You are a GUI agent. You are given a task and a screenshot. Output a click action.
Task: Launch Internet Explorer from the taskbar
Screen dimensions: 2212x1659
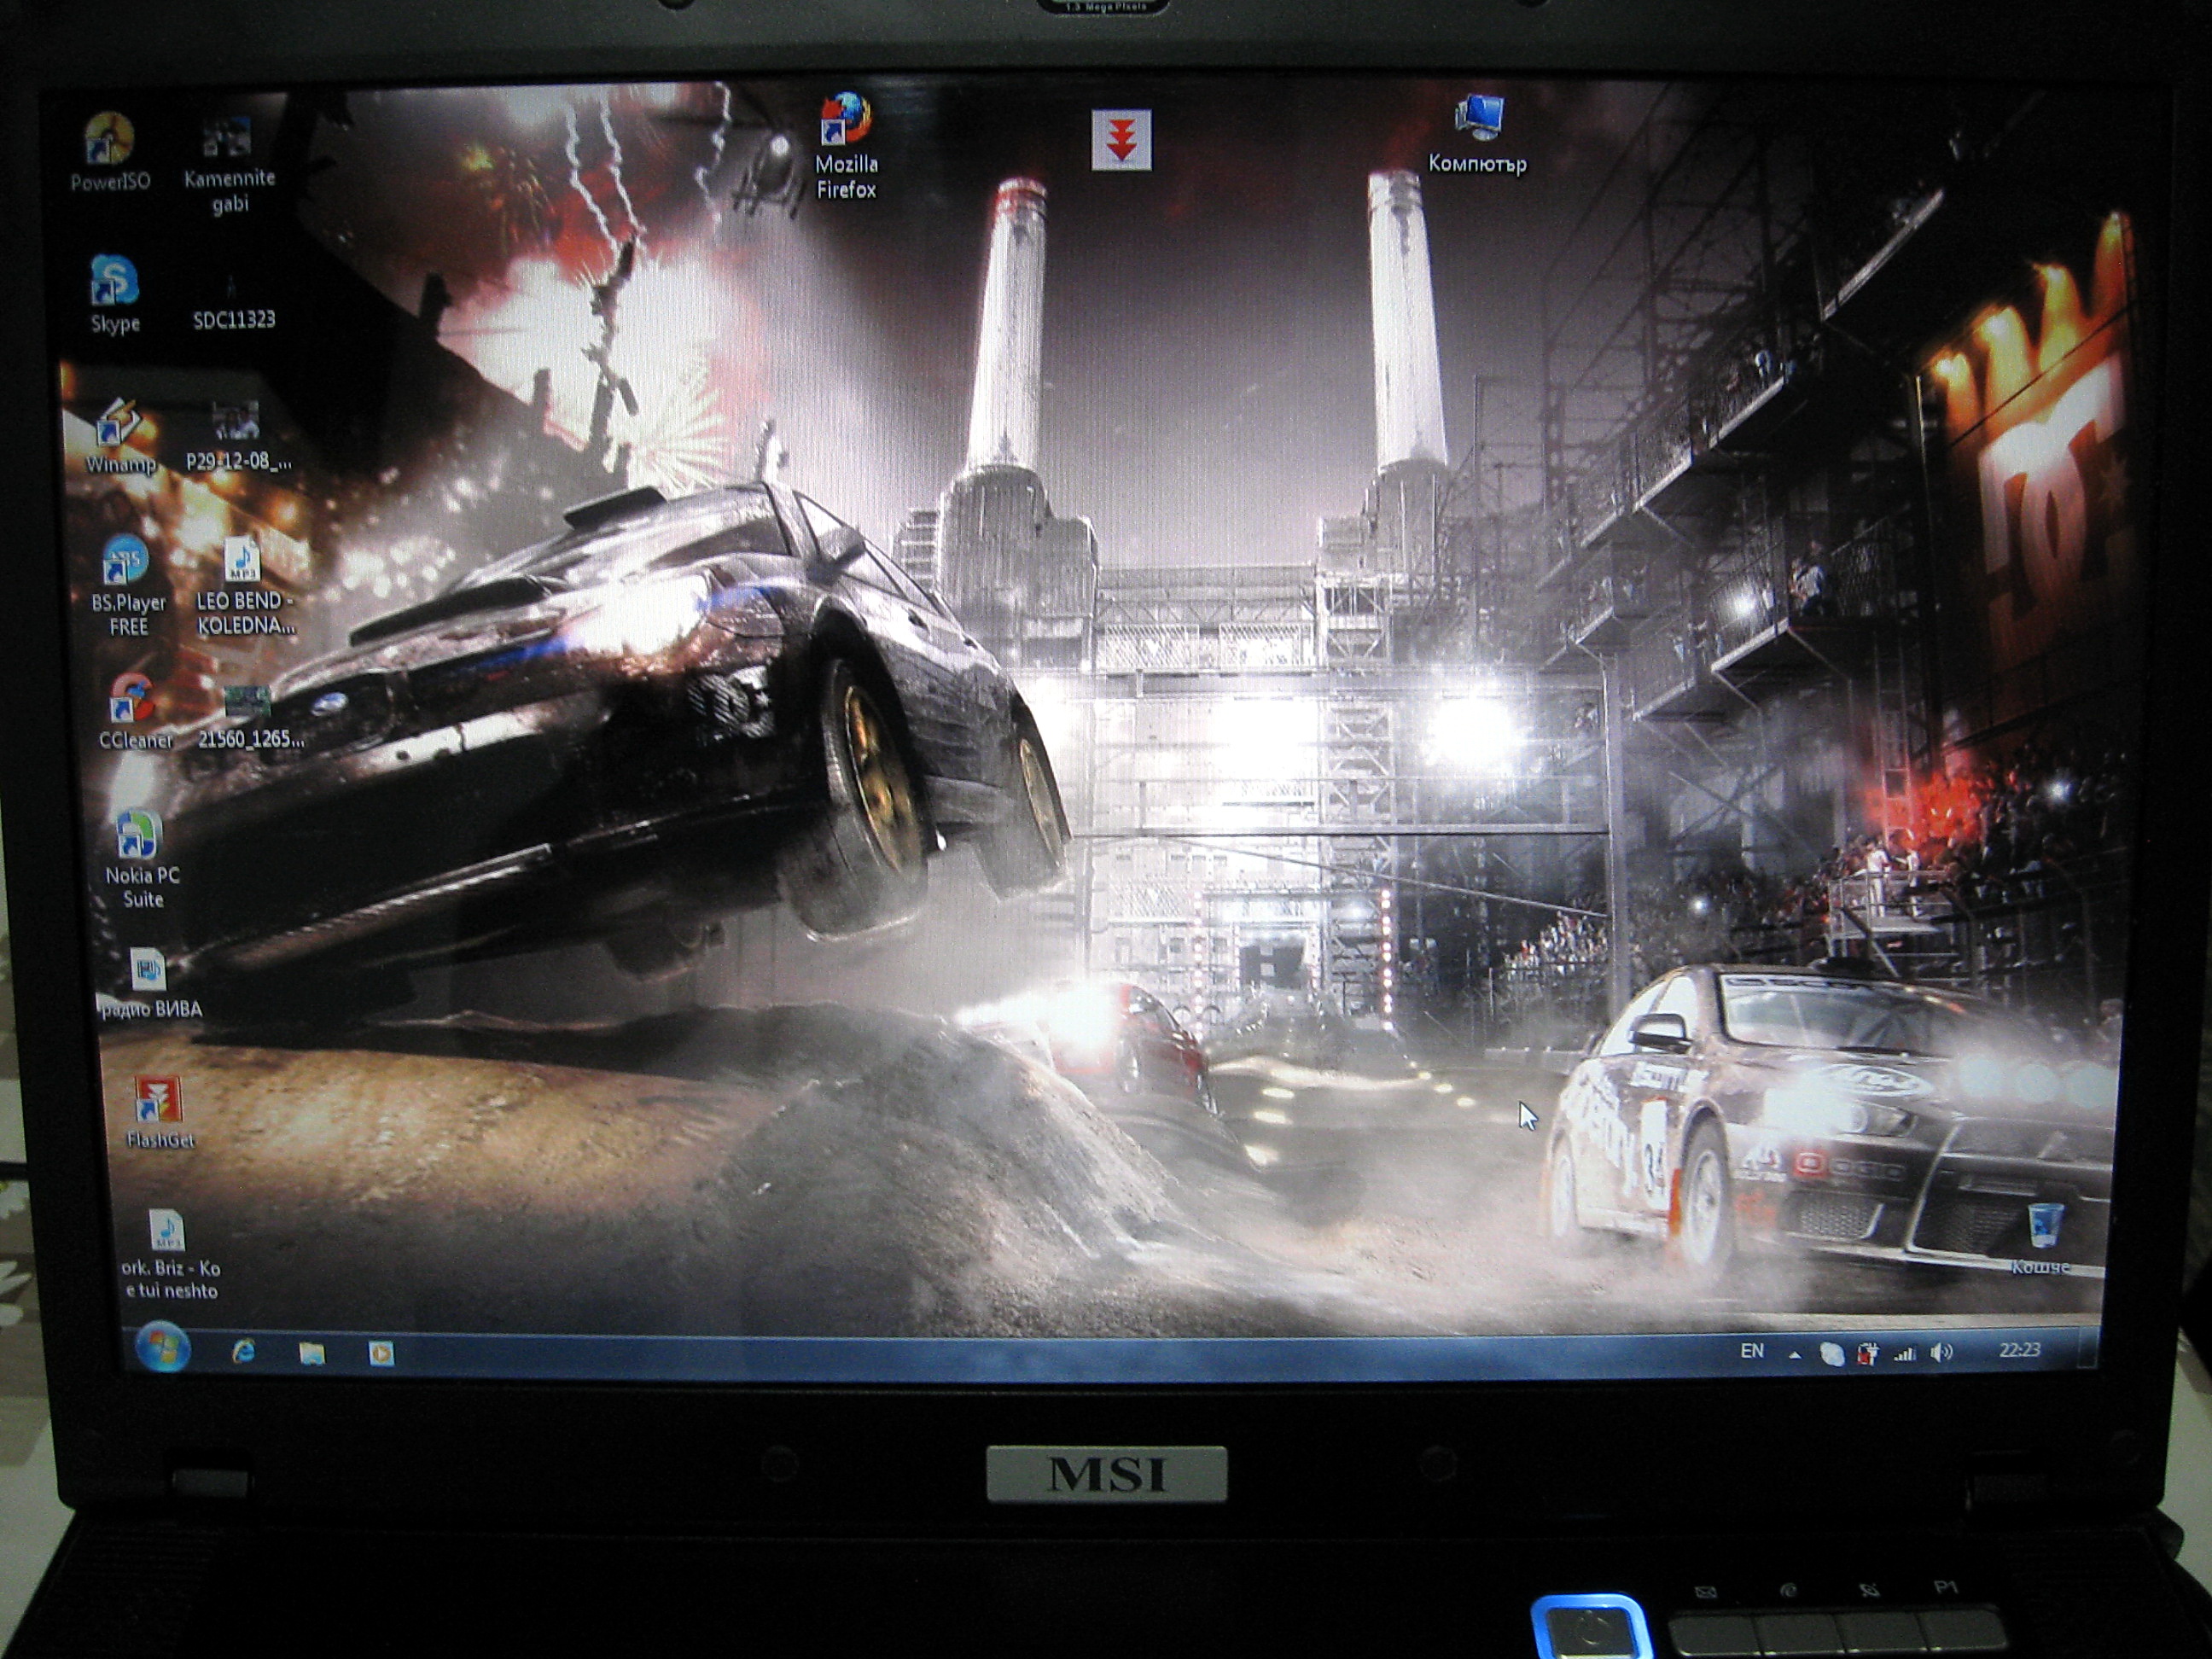243,1352
